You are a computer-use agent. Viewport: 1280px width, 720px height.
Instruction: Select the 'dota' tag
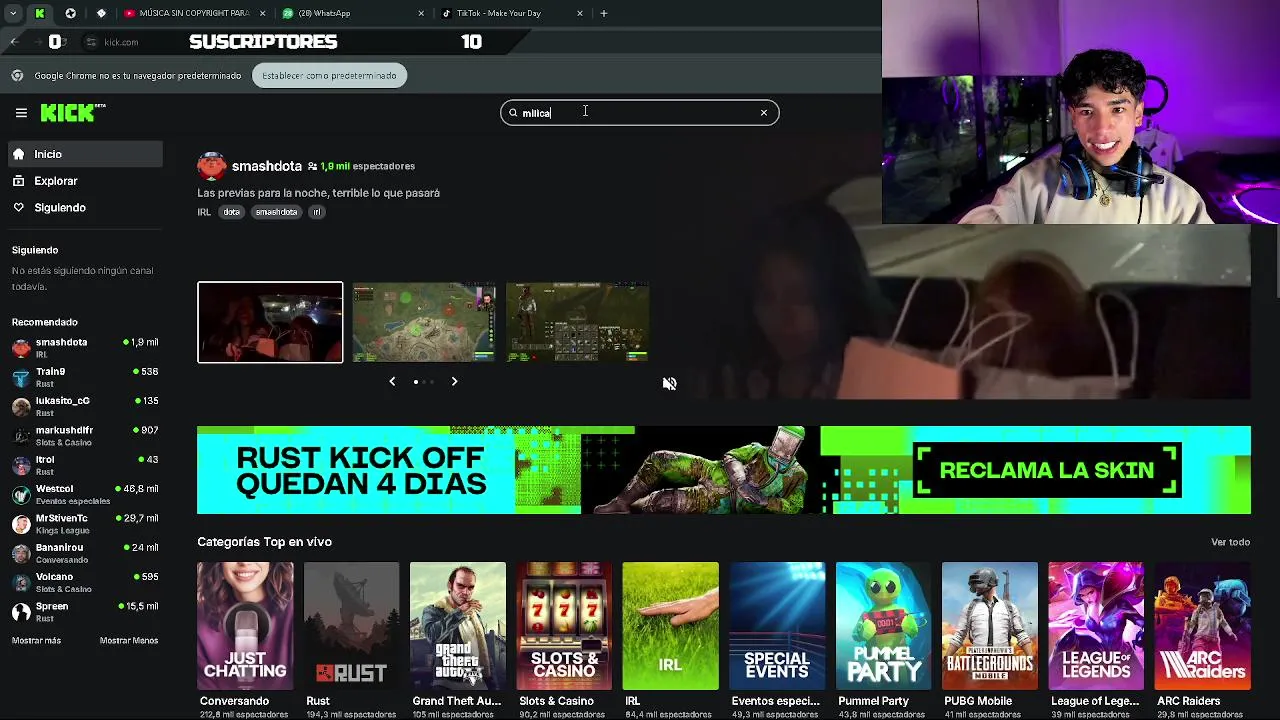pos(232,212)
